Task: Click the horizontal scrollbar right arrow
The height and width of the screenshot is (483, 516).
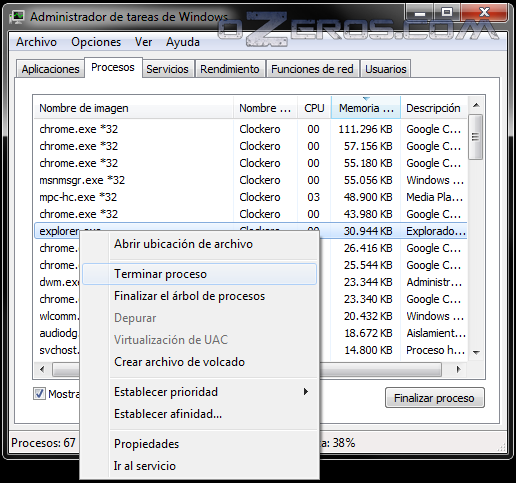Action: (459, 369)
